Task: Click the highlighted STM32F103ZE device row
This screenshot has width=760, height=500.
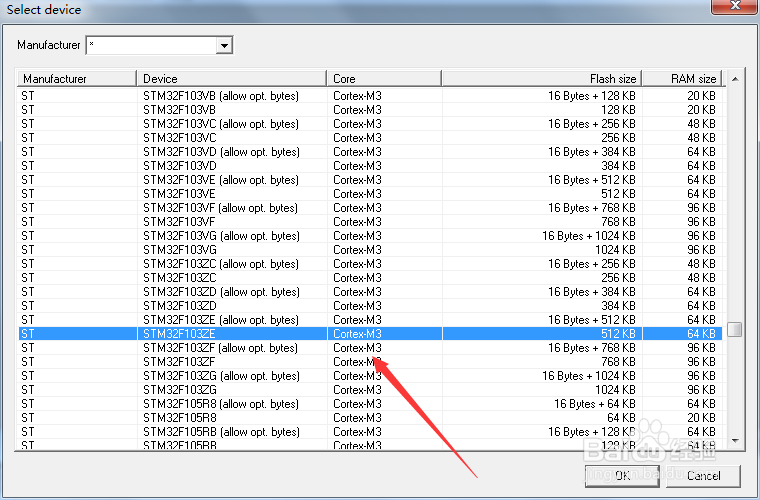Action: [370, 334]
